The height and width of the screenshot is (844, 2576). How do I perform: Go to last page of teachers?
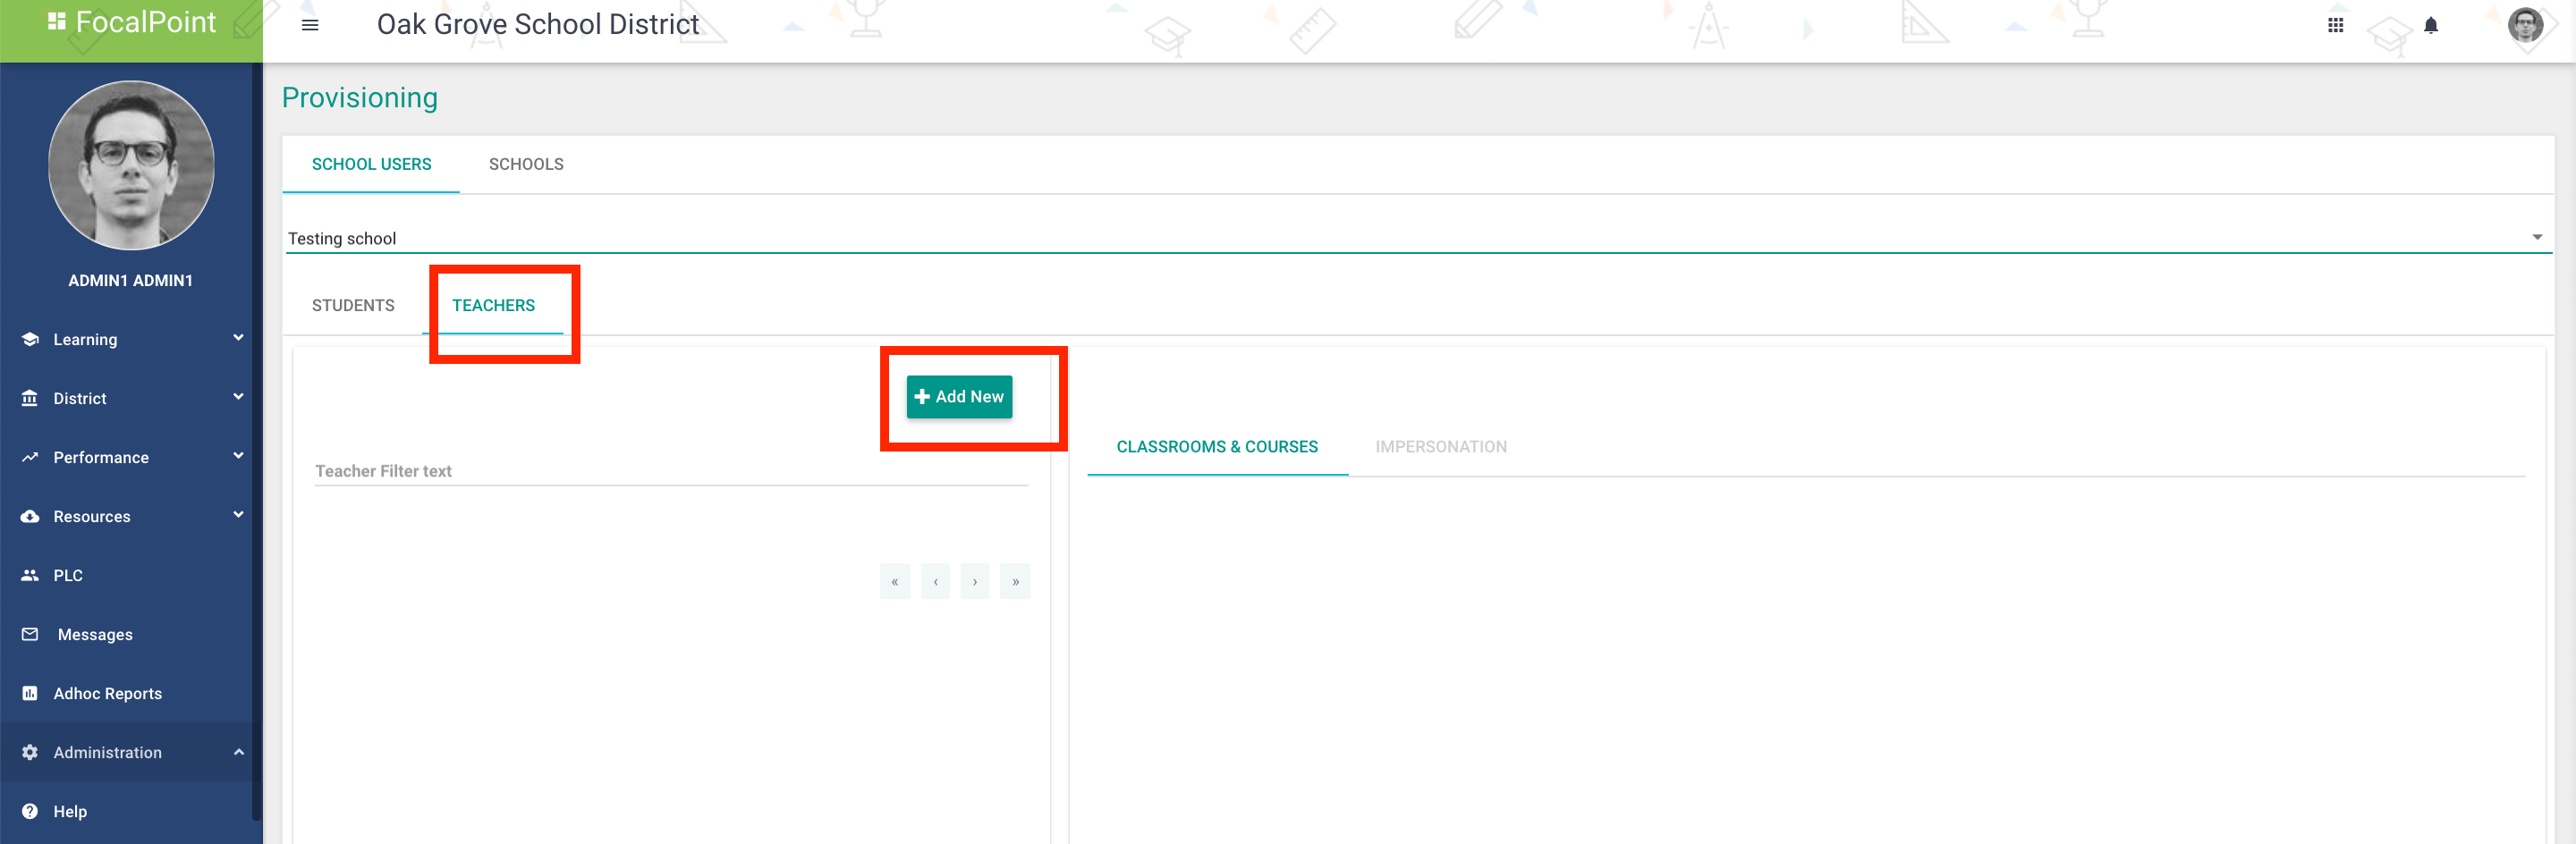click(x=1015, y=581)
